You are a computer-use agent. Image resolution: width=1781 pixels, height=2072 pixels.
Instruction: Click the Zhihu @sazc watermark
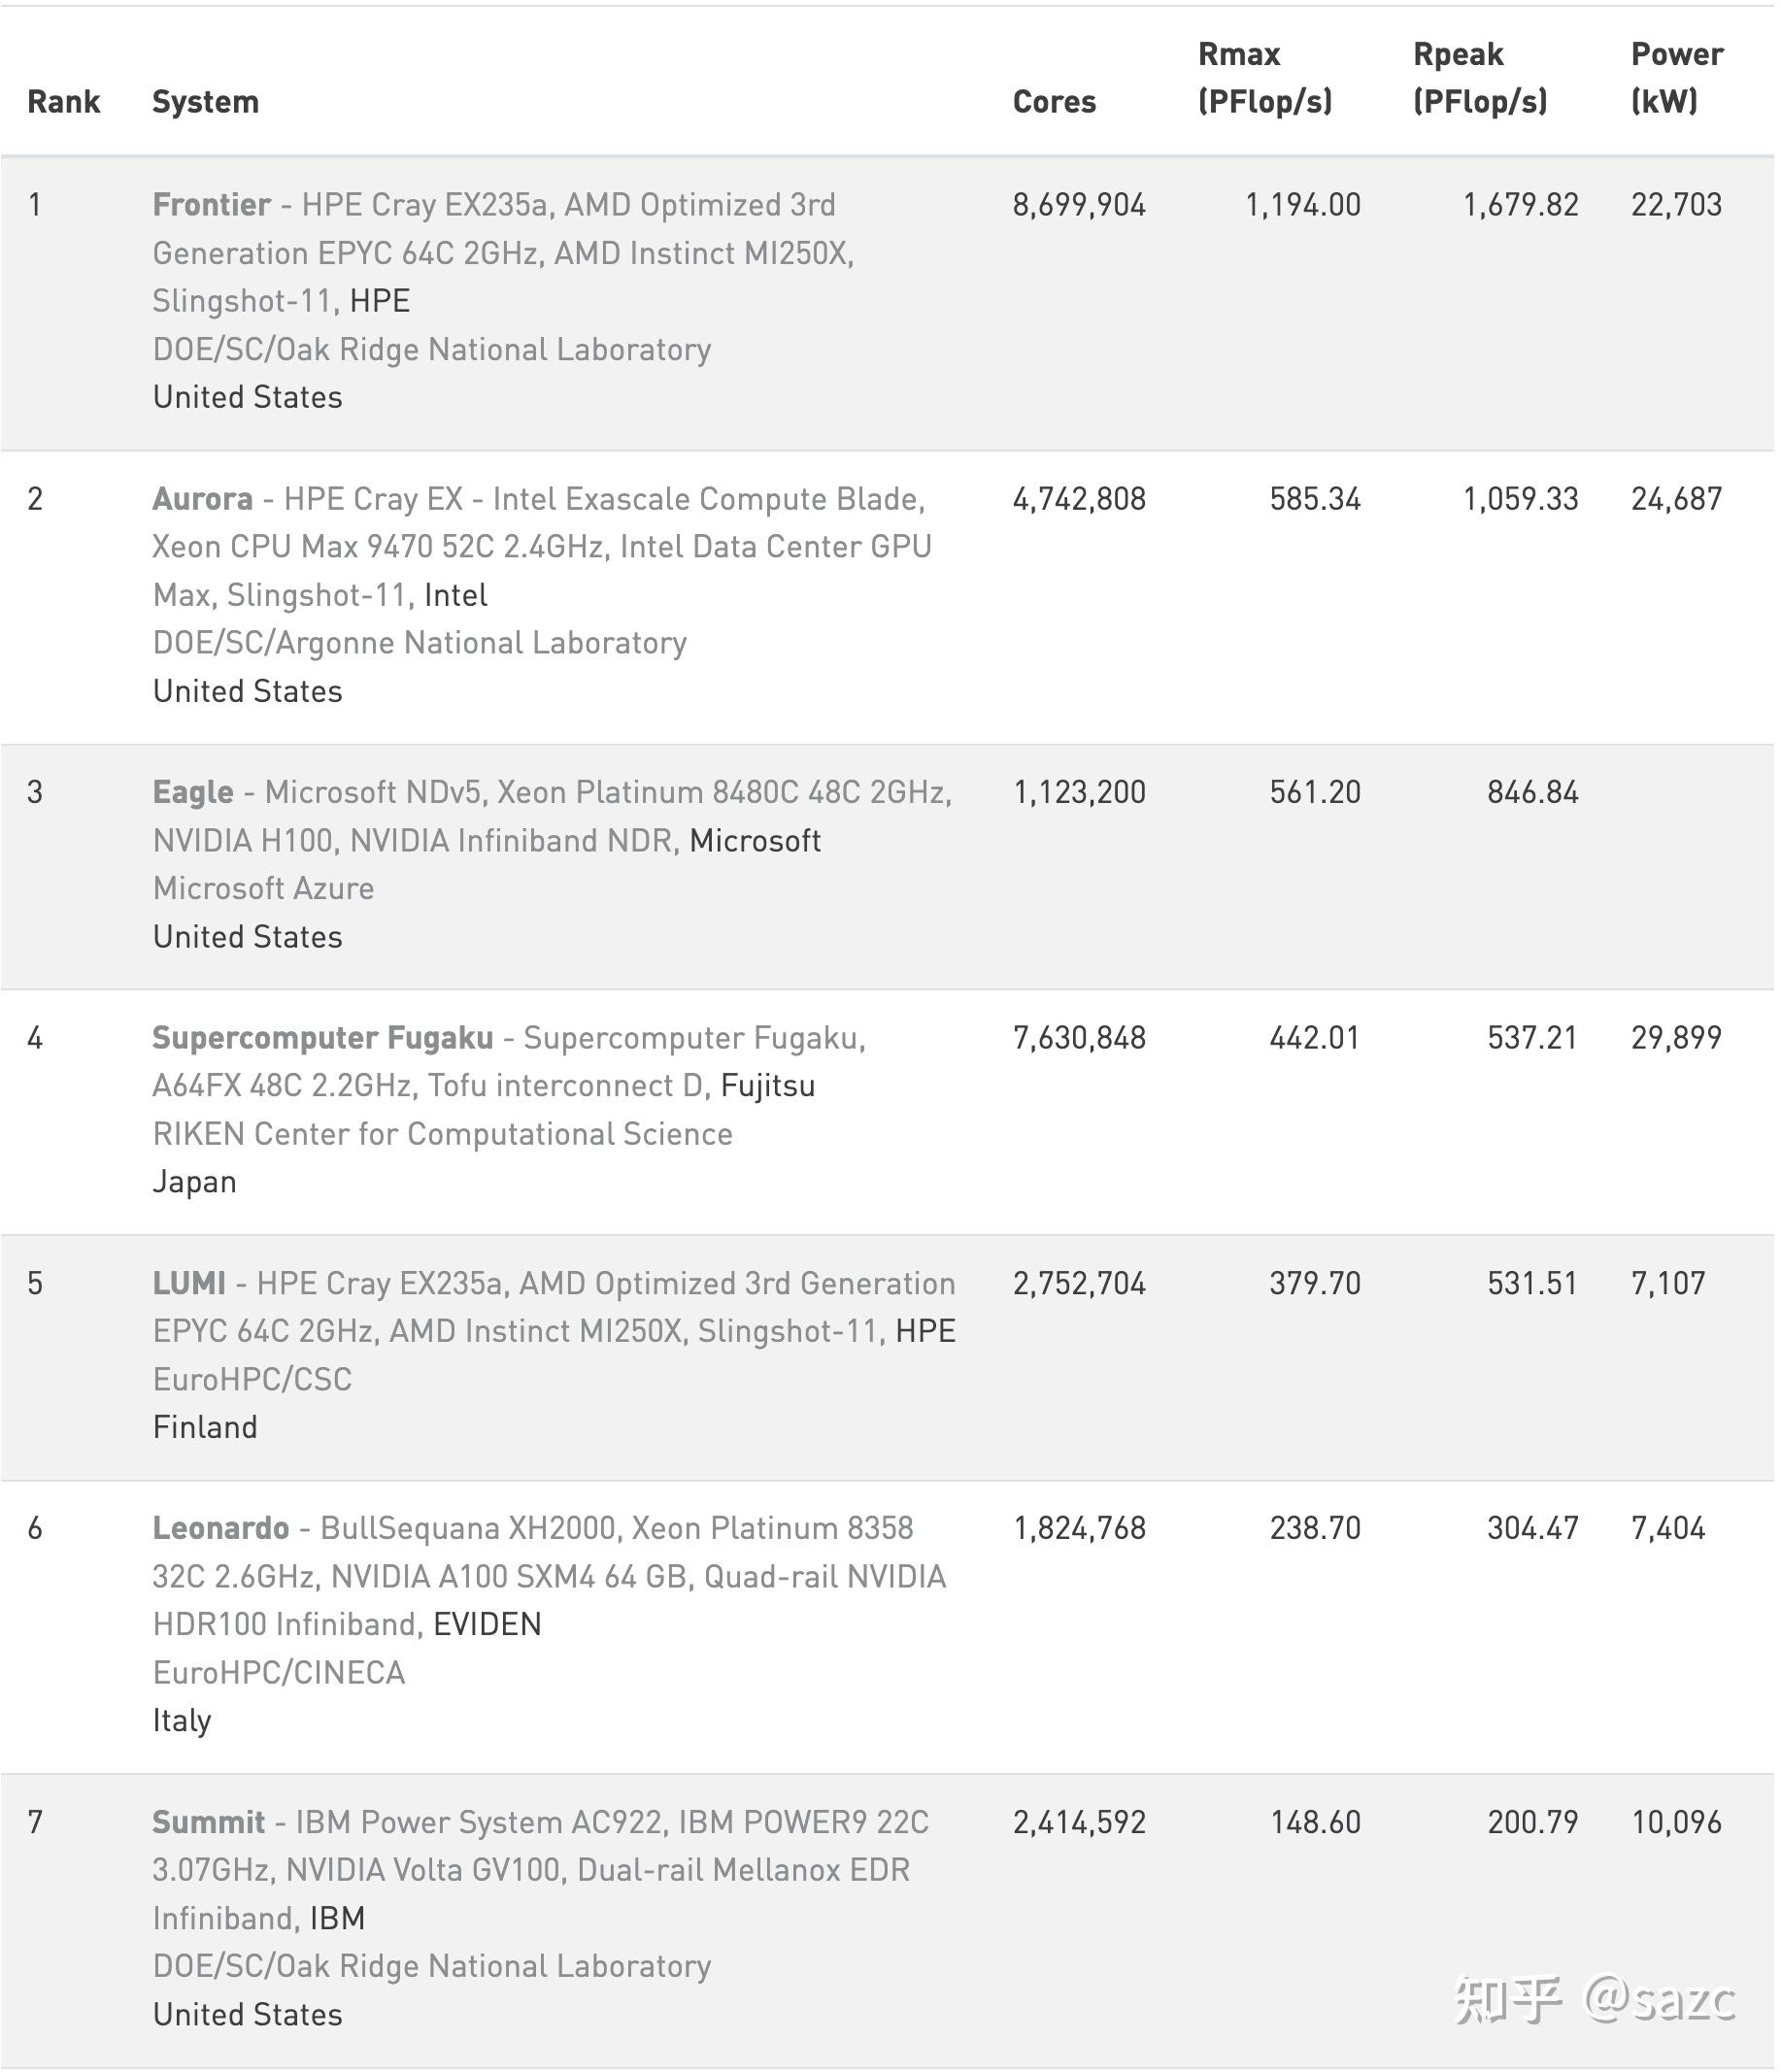pyautogui.click(x=1595, y=2000)
